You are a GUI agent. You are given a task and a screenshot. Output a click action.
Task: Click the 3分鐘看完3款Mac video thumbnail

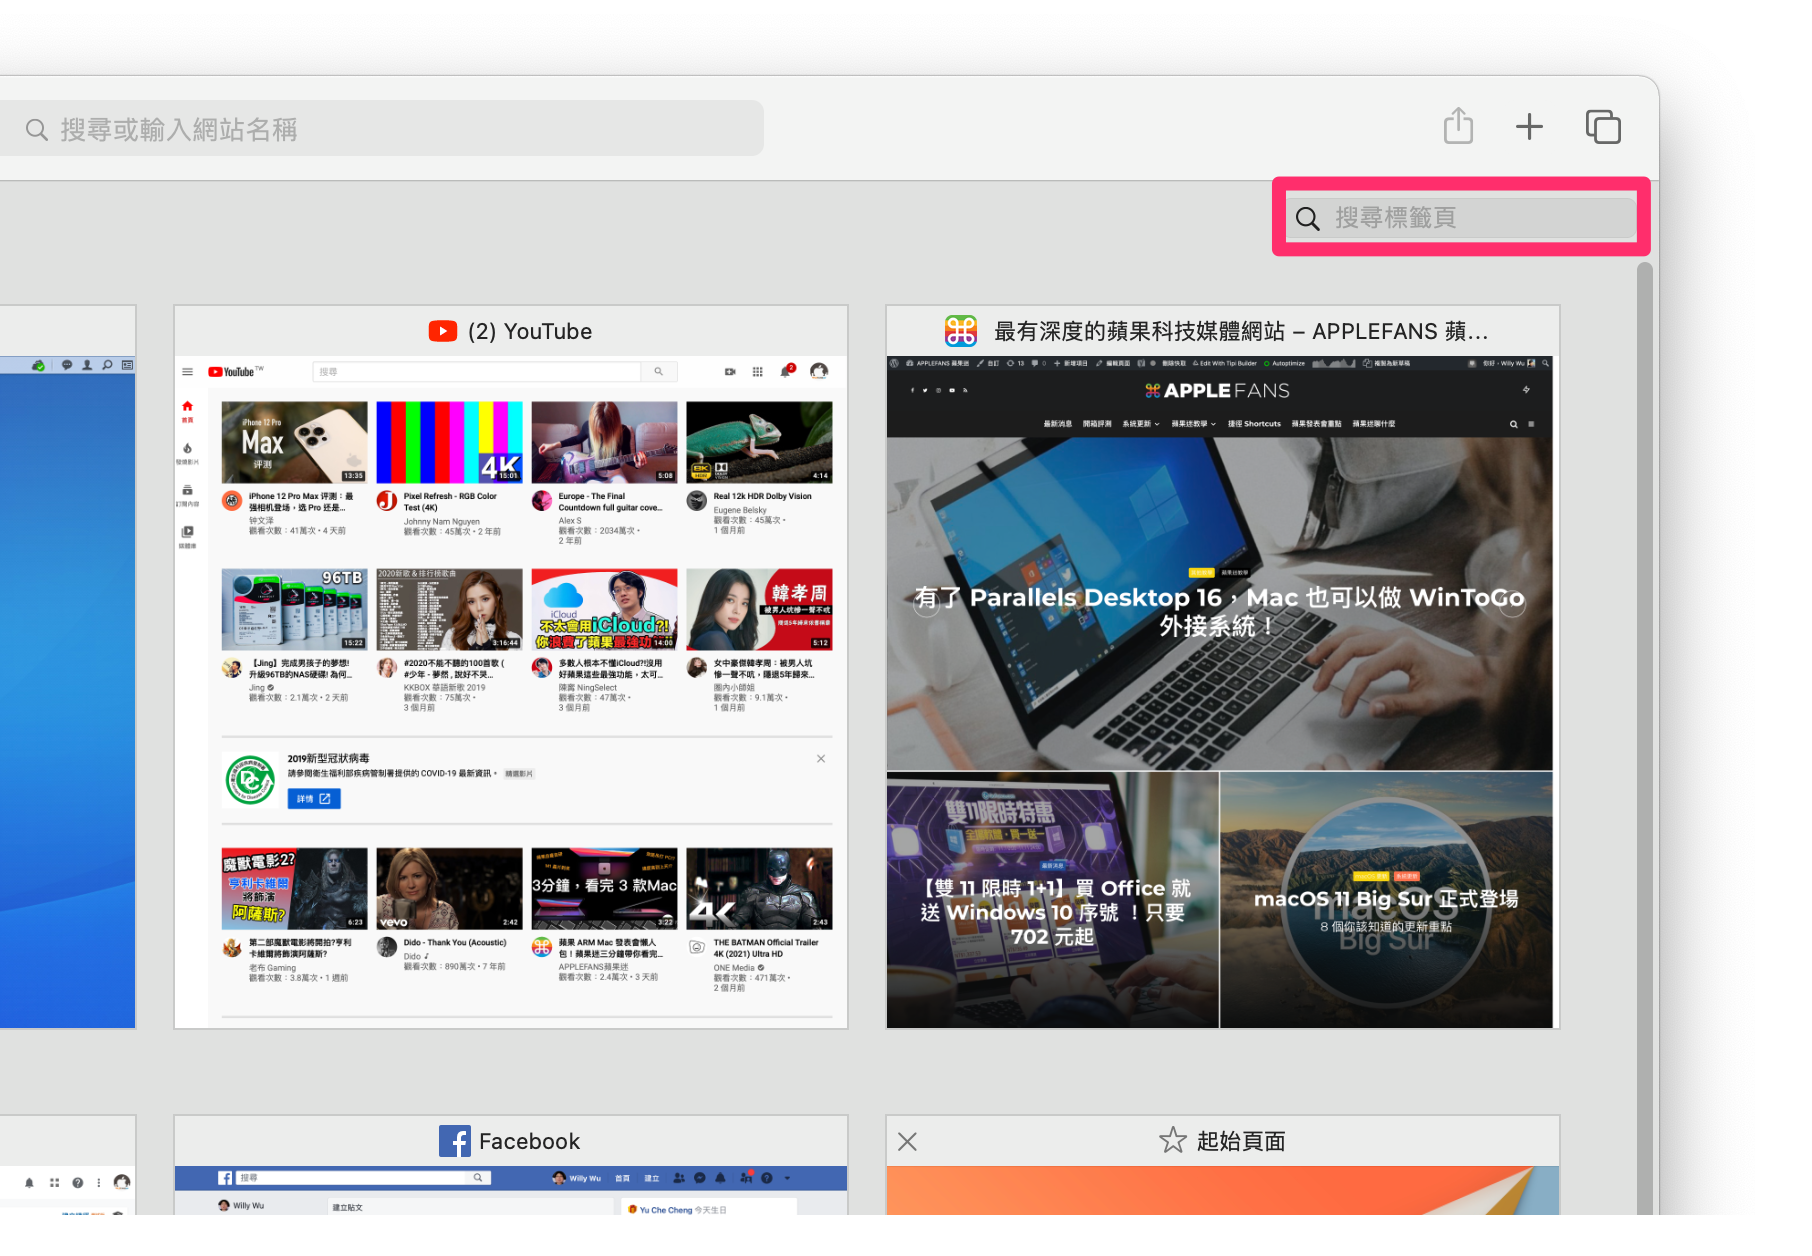[604, 889]
